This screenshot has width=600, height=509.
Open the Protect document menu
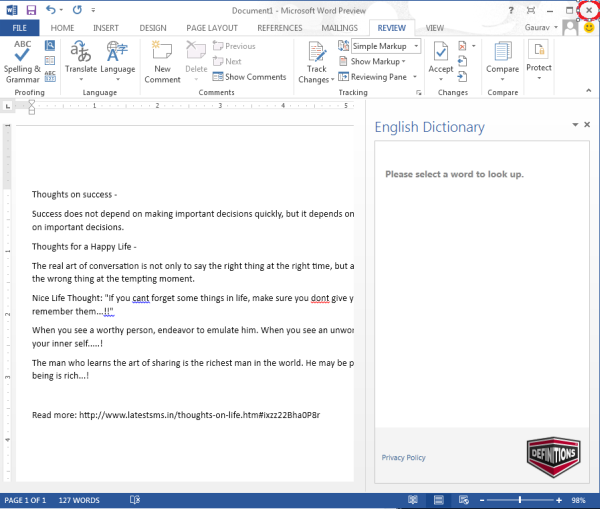pos(539,60)
